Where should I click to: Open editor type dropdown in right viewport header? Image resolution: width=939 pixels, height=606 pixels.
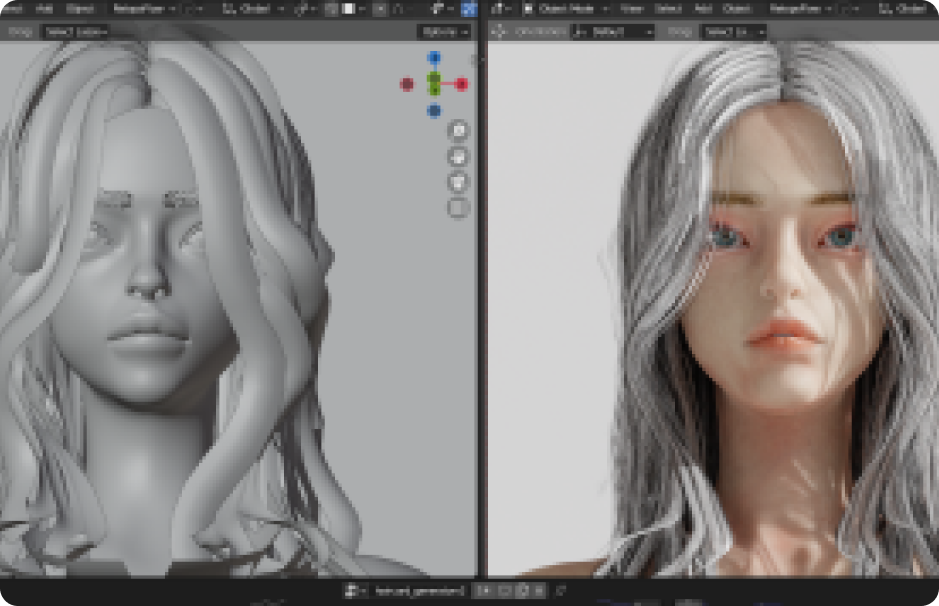click(502, 8)
